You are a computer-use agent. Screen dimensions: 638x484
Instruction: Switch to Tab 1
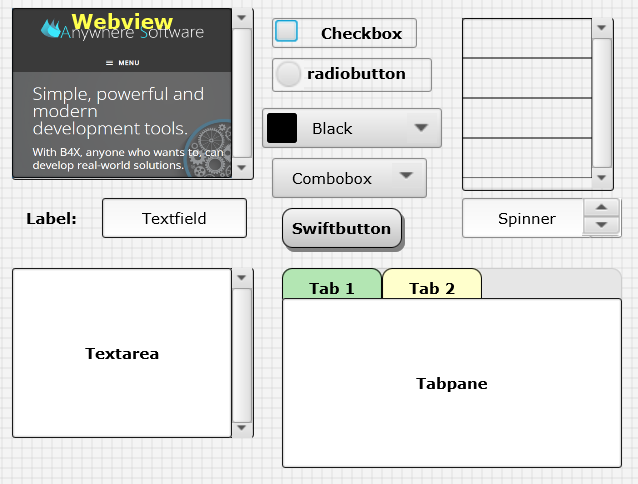click(x=332, y=284)
